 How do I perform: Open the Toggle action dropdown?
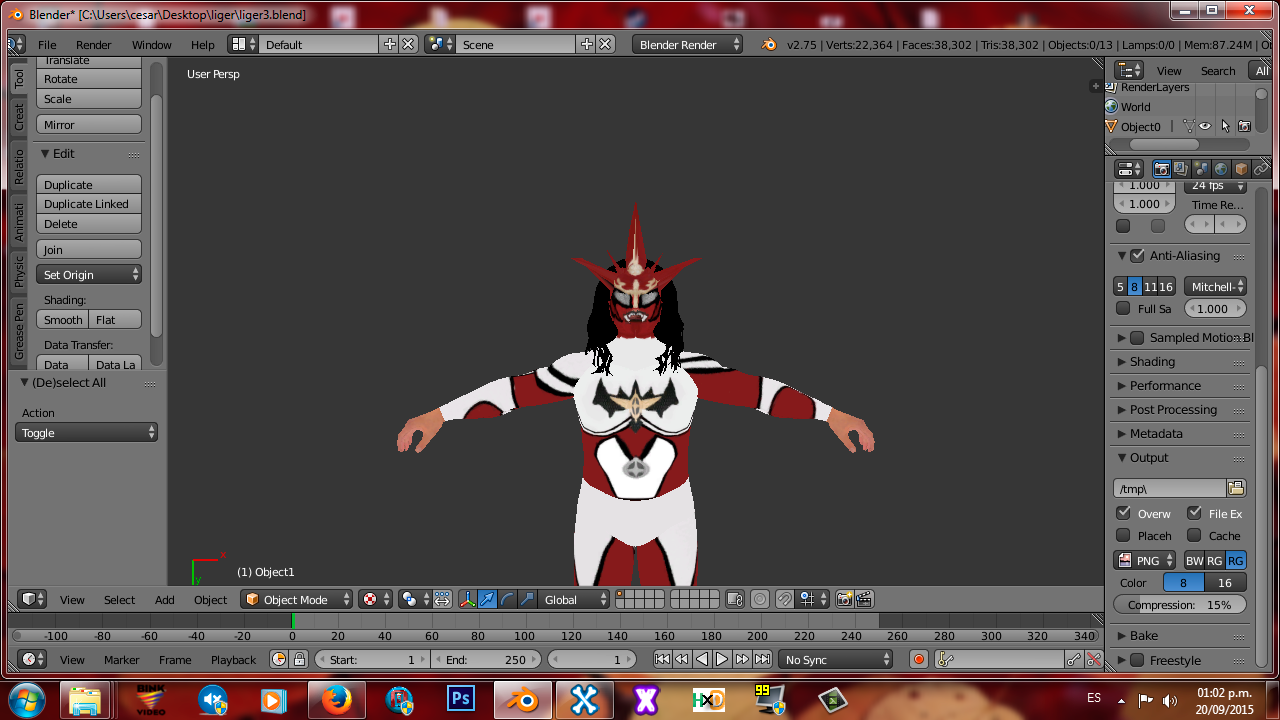87,433
